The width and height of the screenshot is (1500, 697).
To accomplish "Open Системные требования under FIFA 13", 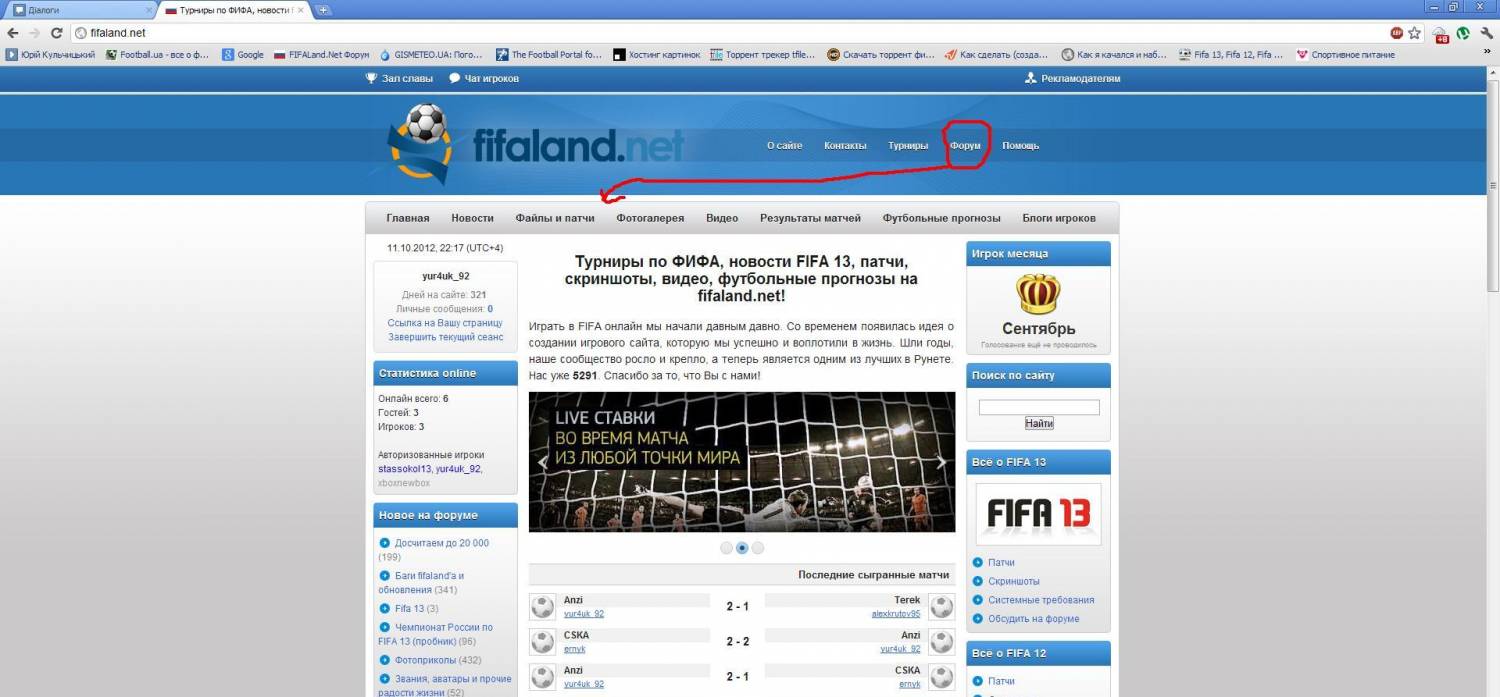I will pos(1041,600).
